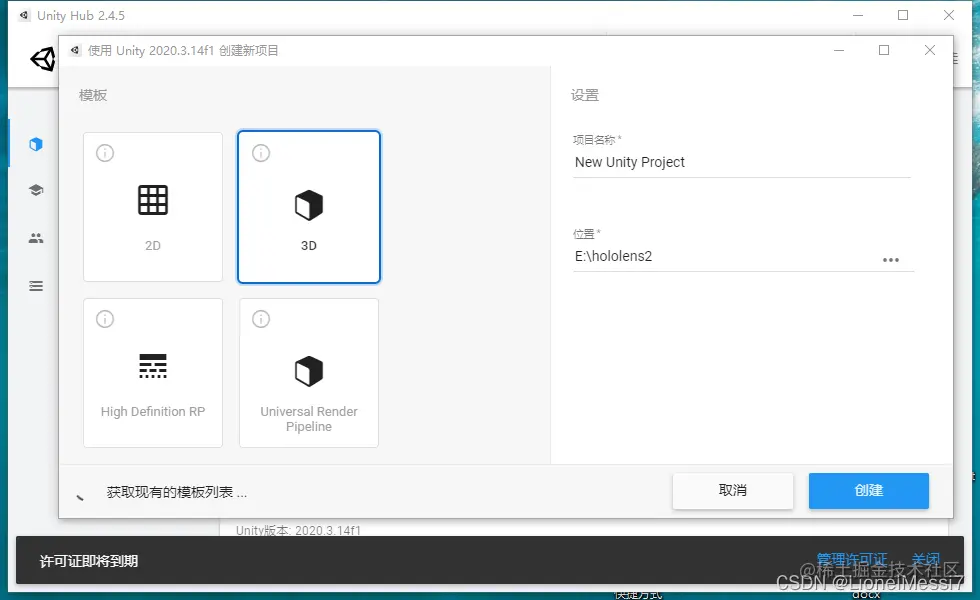Open Installs section in Unity Hub sidebar
The image size is (980, 600).
click(x=36, y=286)
